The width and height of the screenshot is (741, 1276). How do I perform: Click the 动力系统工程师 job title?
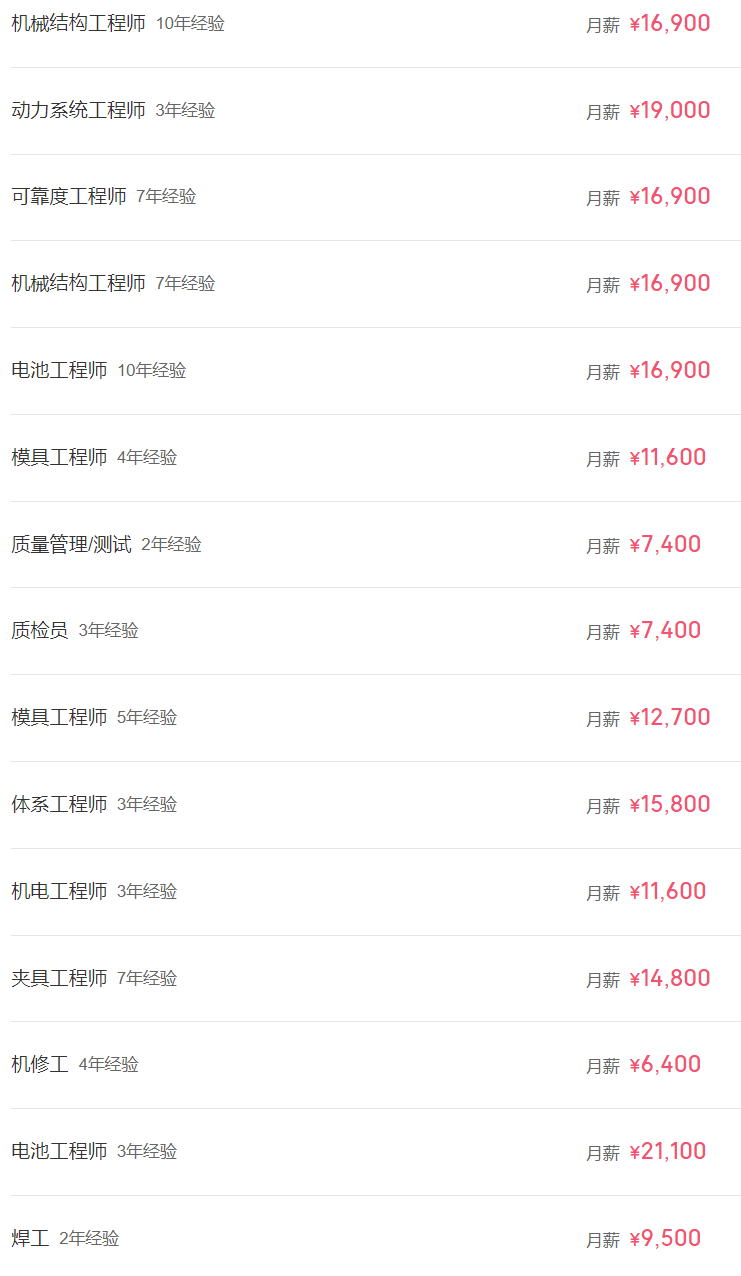pos(78,110)
